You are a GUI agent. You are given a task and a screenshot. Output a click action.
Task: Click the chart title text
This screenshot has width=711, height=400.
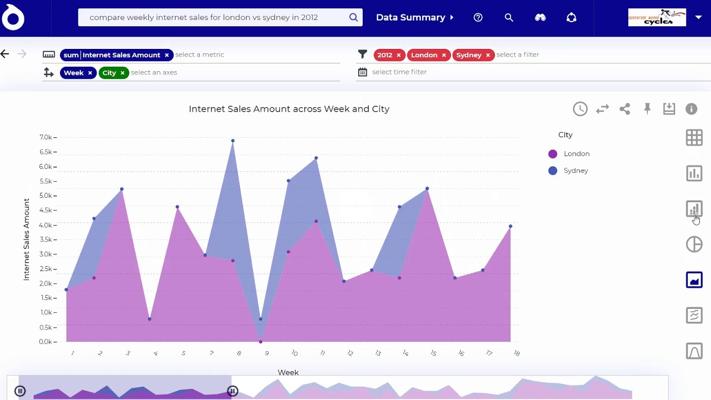pos(289,109)
